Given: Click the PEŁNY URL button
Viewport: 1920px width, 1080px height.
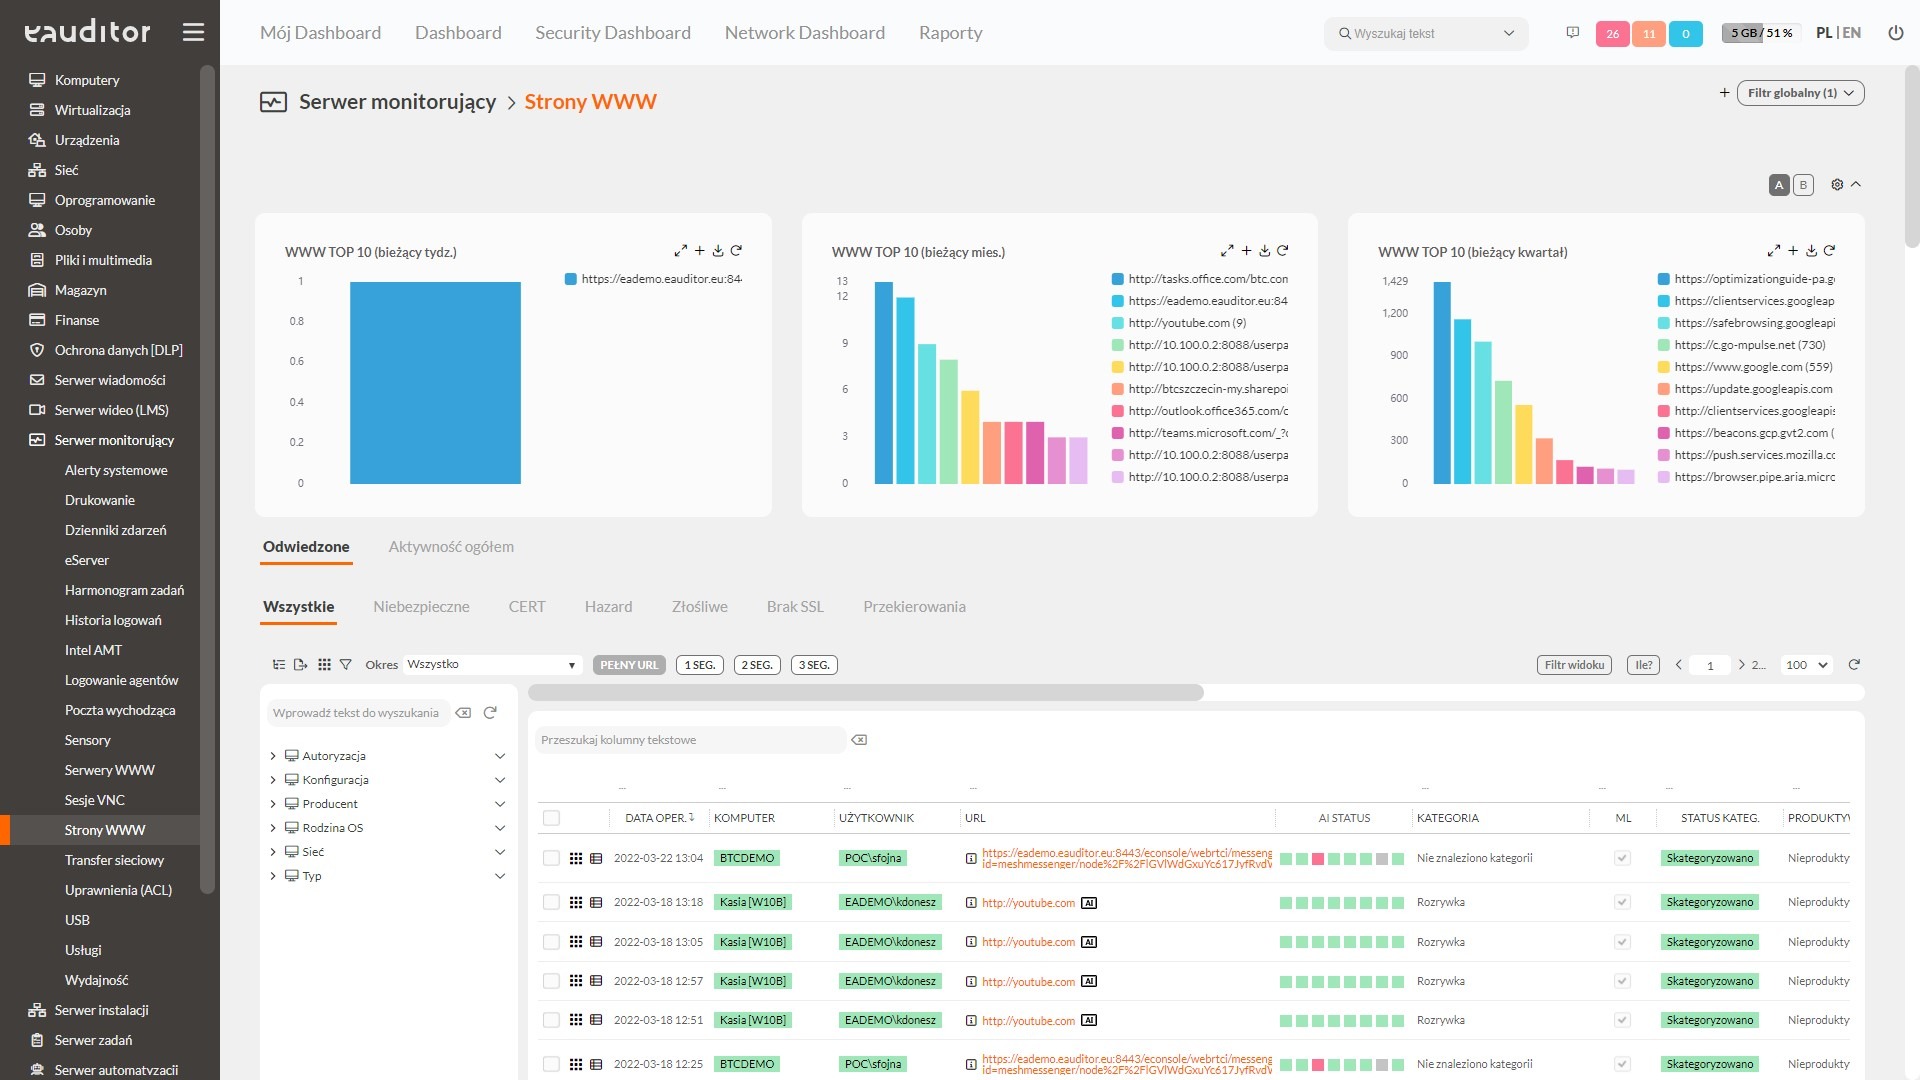Looking at the screenshot, I should pyautogui.click(x=629, y=665).
